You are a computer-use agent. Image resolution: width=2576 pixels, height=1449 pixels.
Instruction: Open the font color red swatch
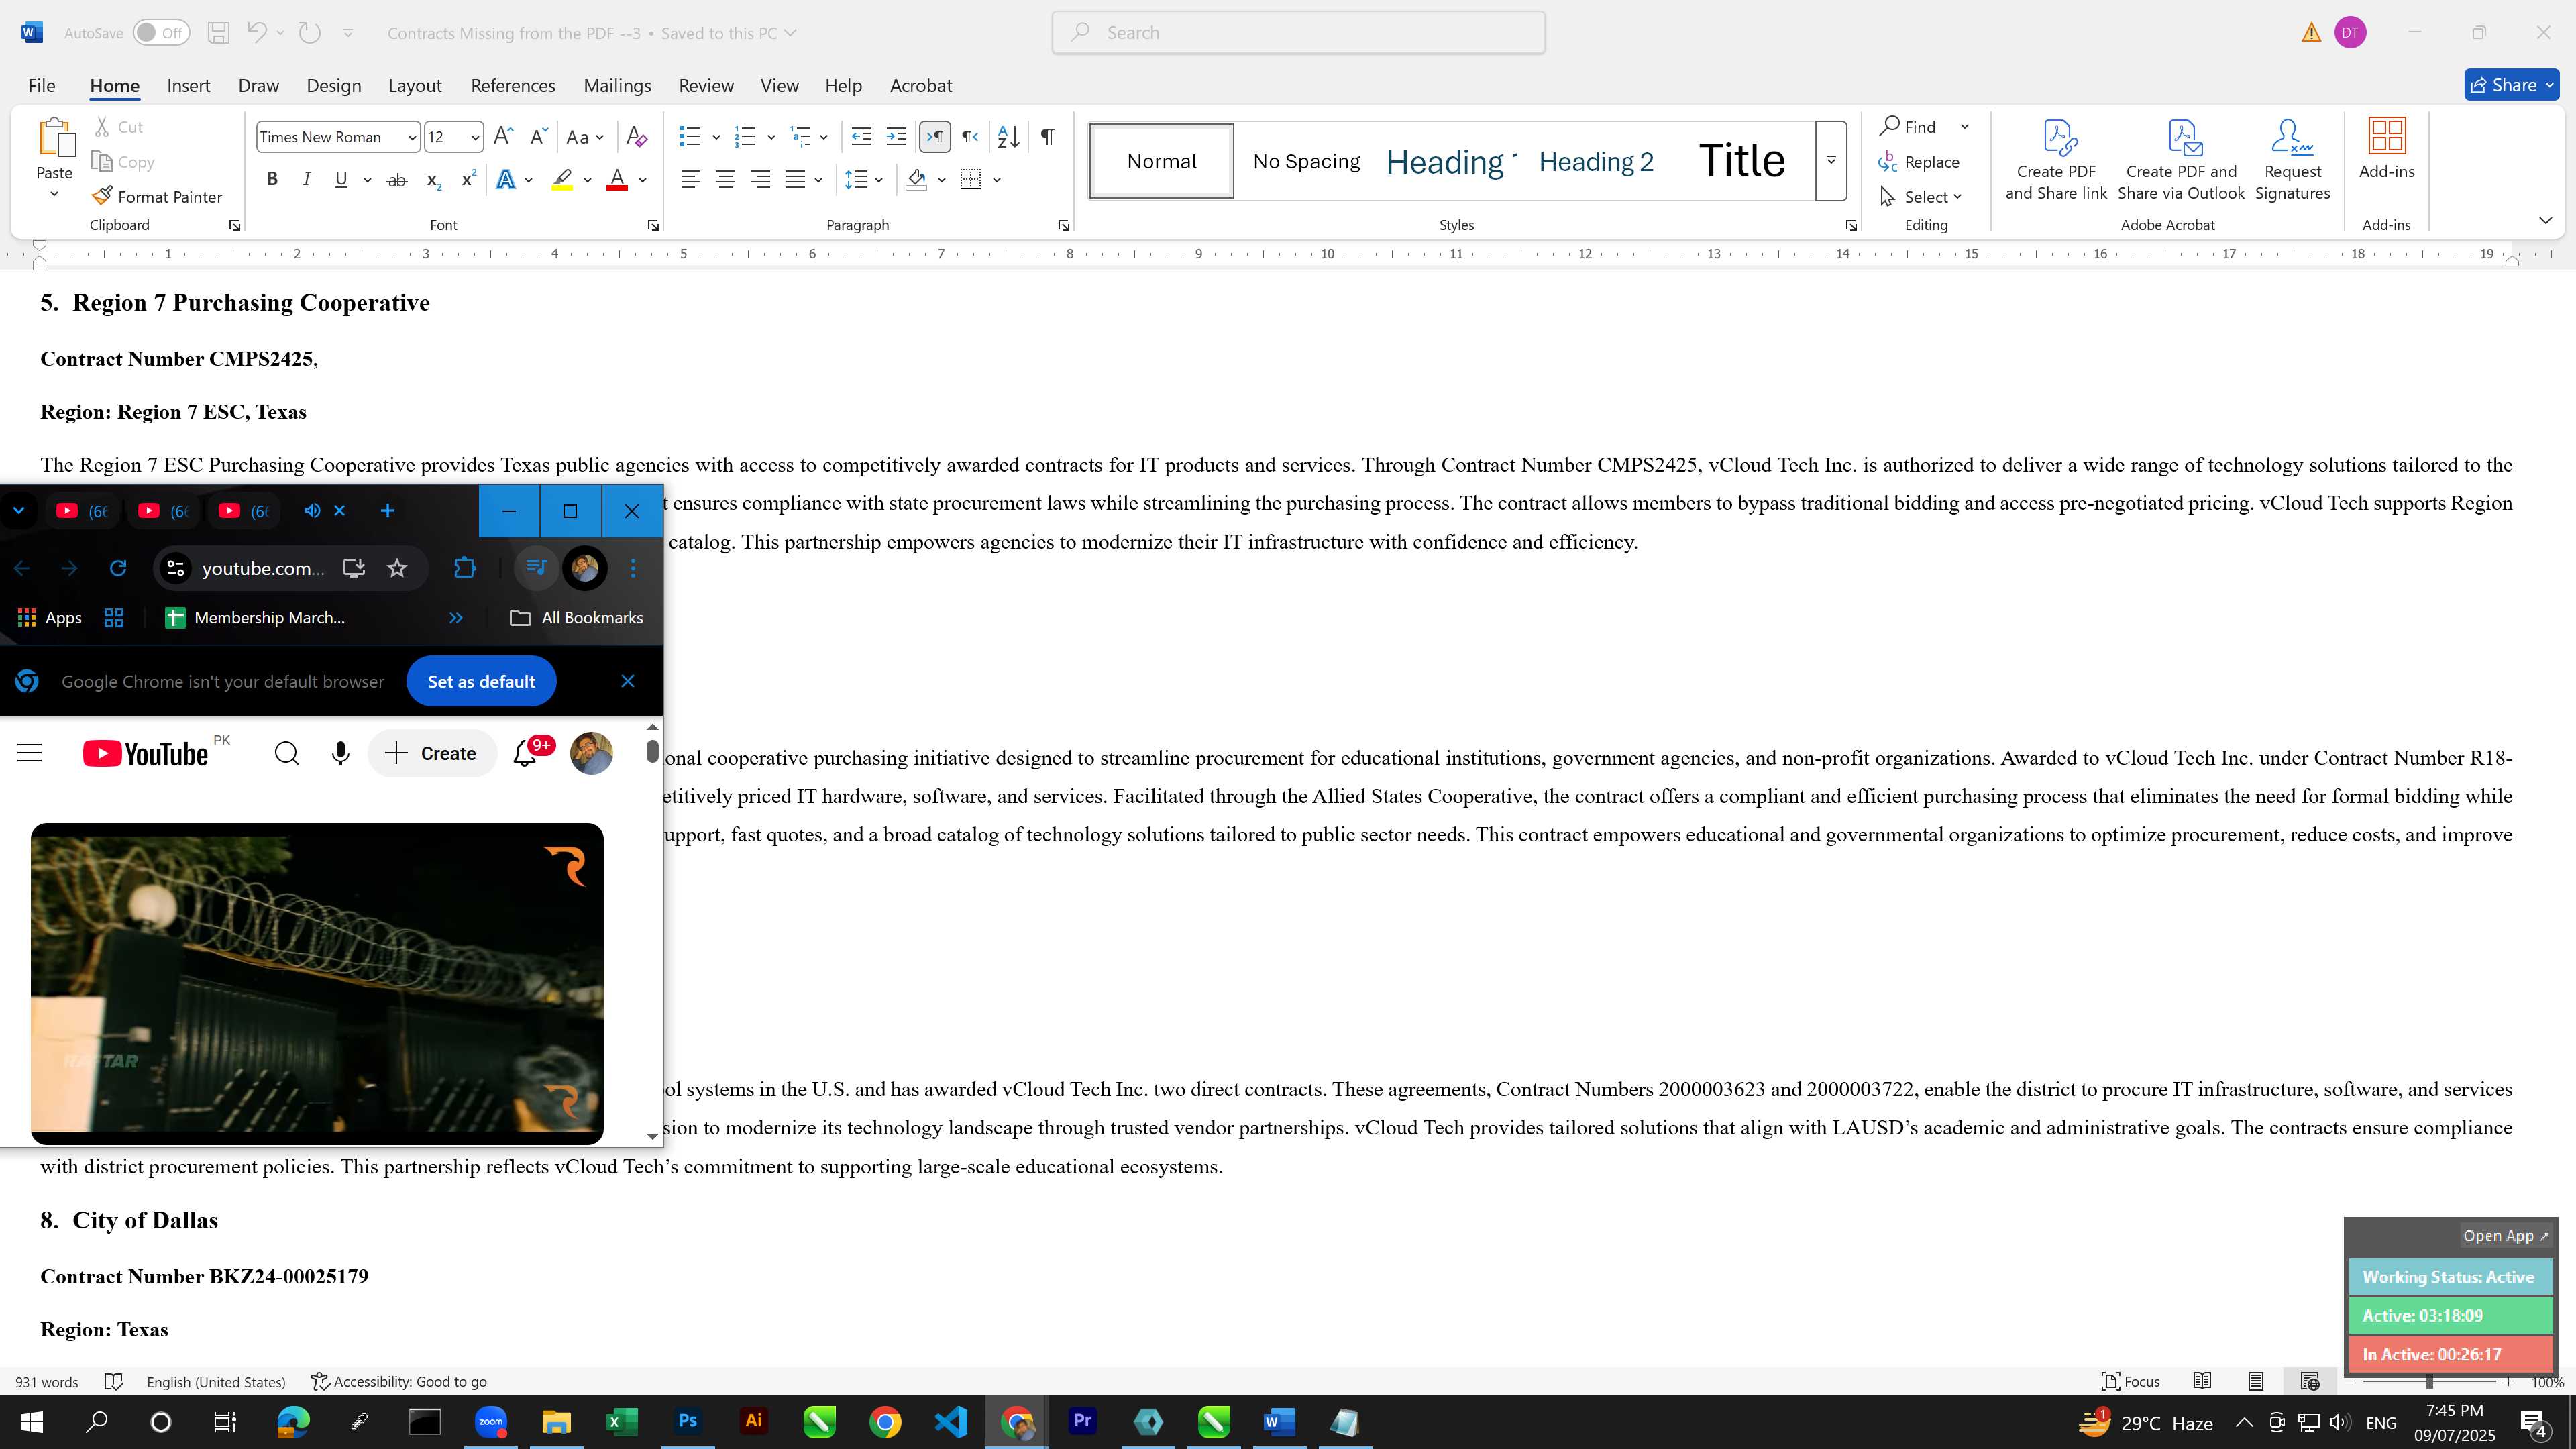pos(617,180)
